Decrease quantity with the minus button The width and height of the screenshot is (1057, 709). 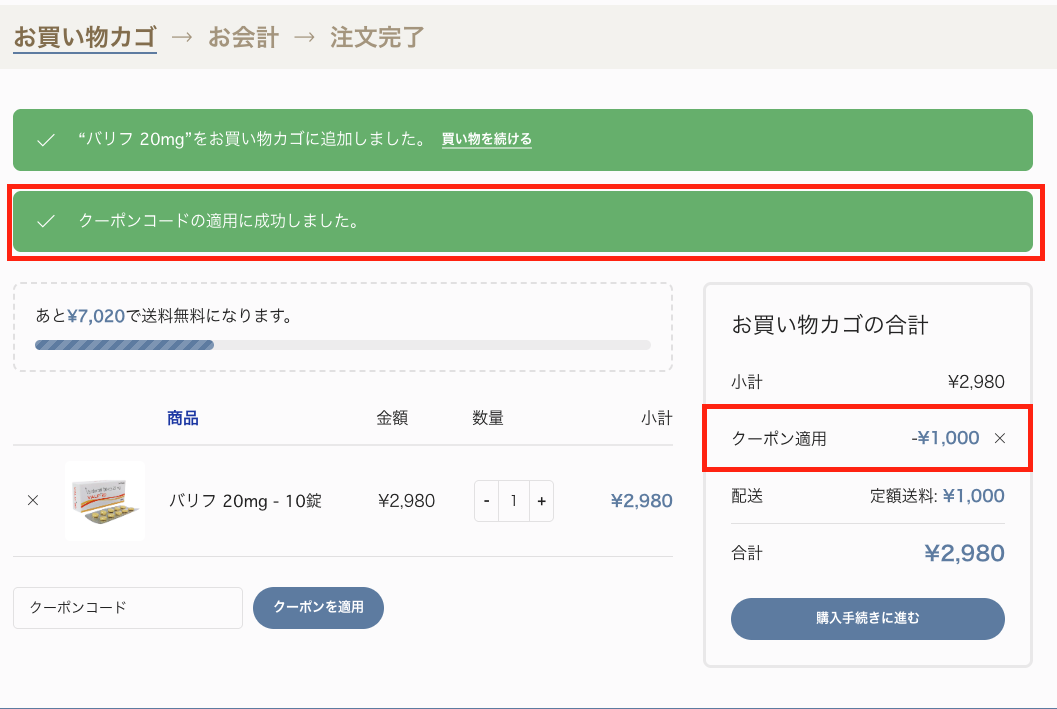(487, 501)
